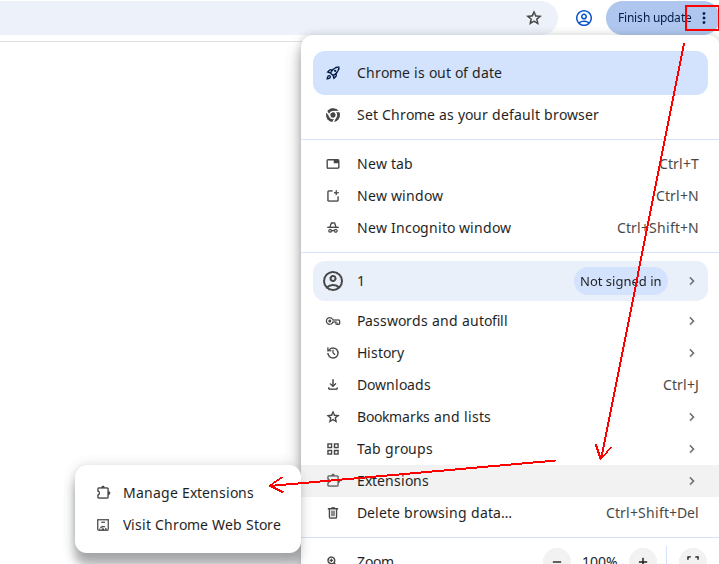
Task: Choose Delete browsing data
Action: click(x=510, y=513)
